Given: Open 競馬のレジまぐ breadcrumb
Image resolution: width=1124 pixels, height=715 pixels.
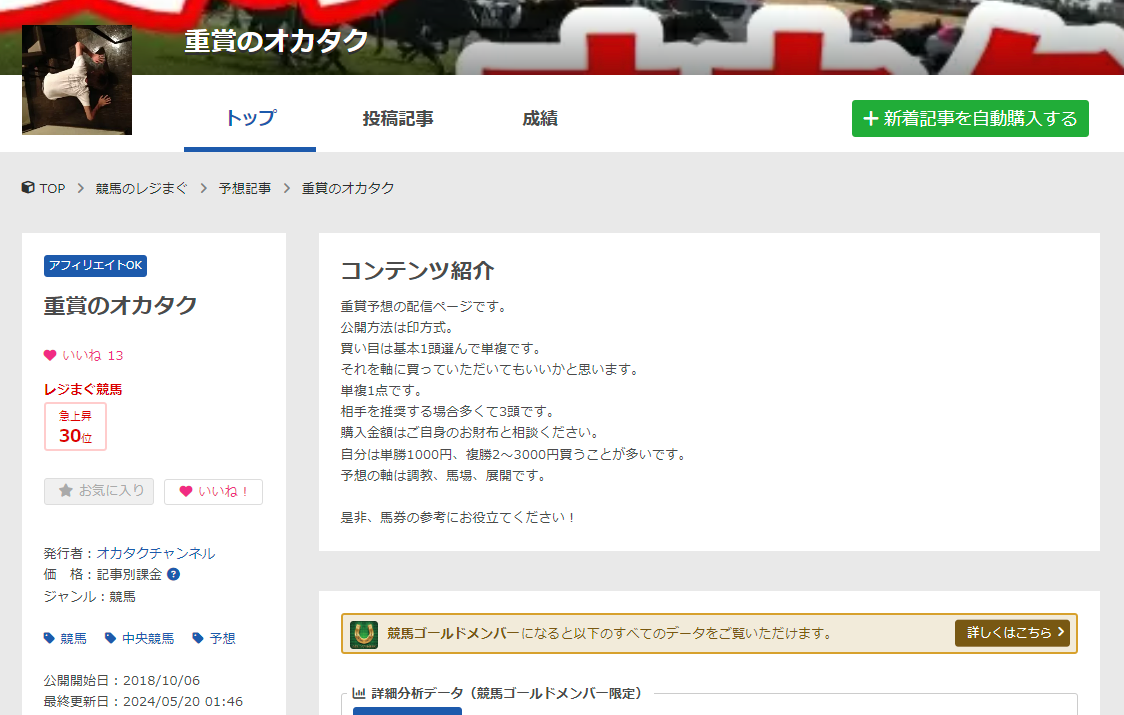Looking at the screenshot, I should click(141, 188).
